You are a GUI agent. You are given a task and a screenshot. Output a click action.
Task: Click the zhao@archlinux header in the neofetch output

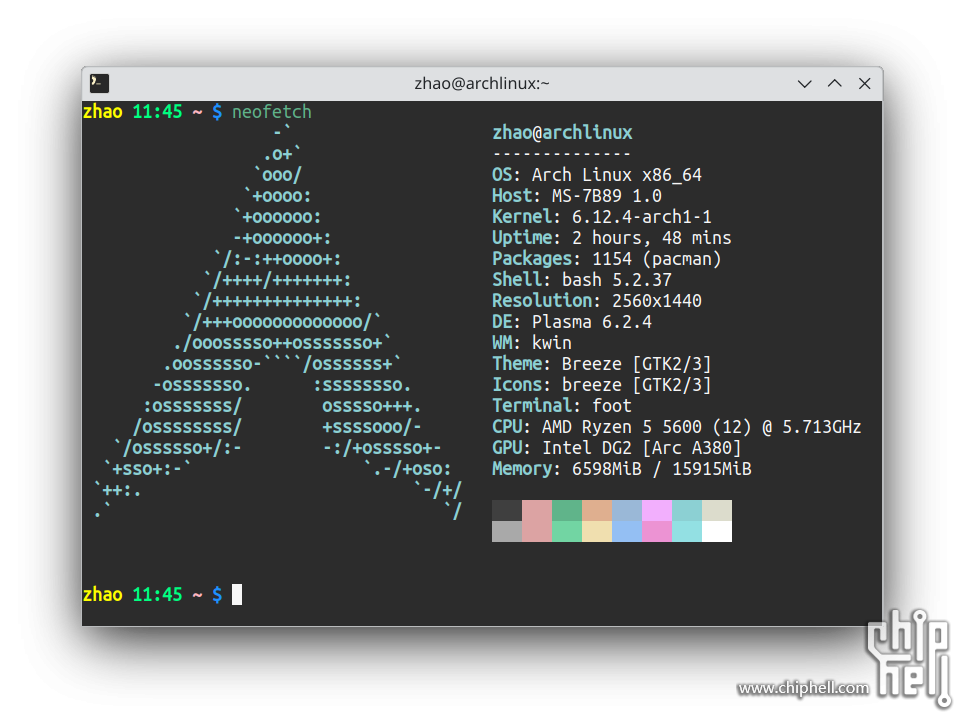pos(563,133)
